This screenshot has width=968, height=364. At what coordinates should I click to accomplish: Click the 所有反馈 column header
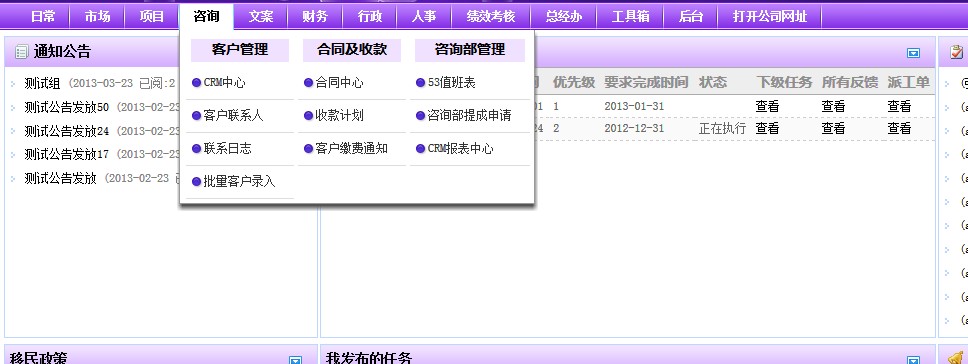pos(850,83)
